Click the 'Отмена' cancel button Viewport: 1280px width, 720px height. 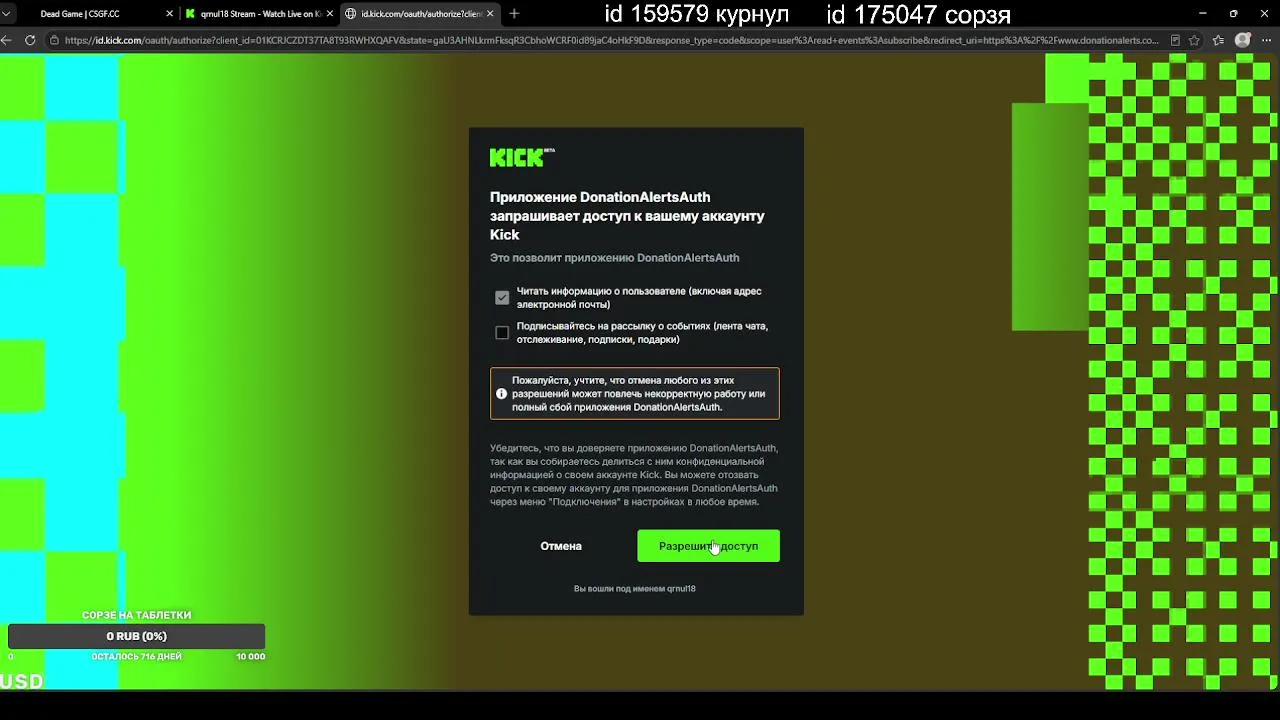click(x=561, y=546)
